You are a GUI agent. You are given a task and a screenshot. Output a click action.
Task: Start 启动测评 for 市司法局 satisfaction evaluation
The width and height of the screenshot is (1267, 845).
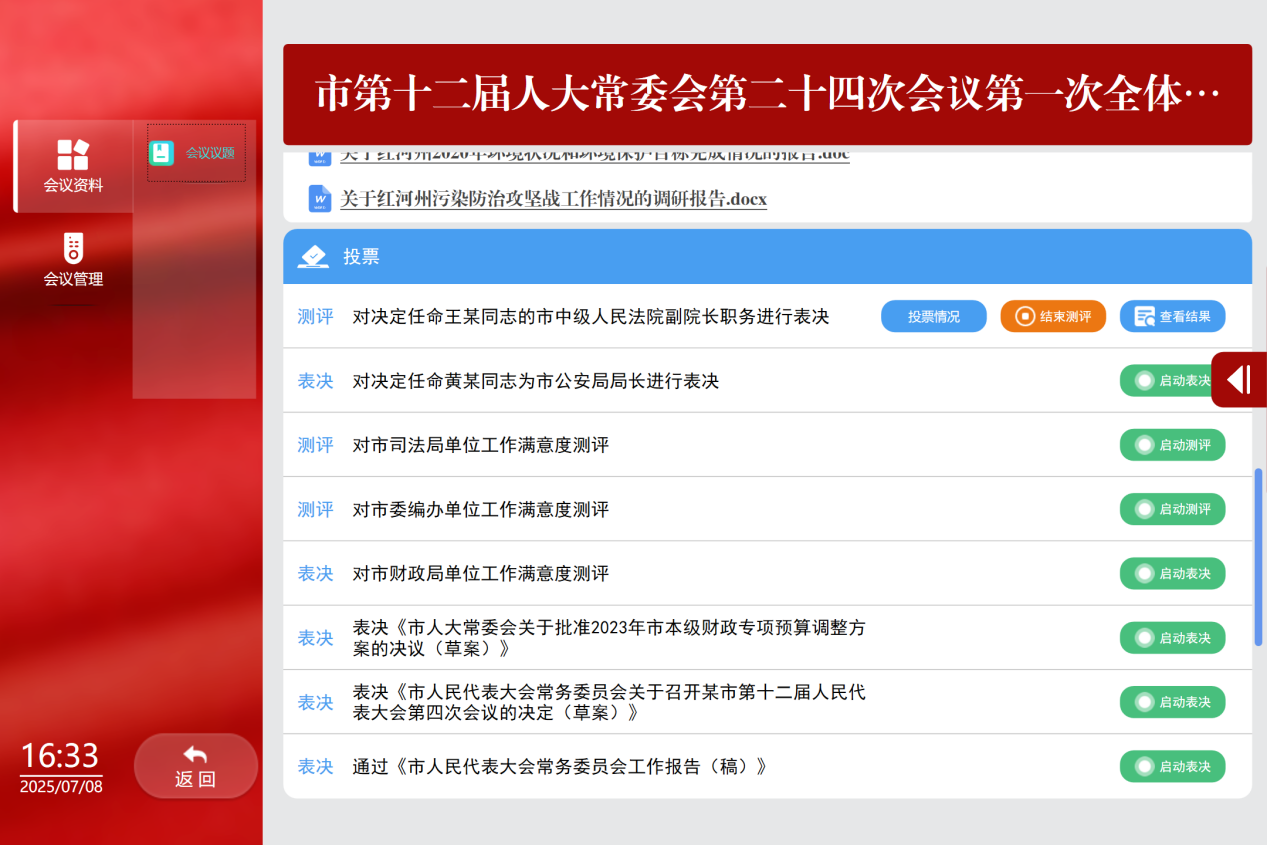tap(1172, 445)
